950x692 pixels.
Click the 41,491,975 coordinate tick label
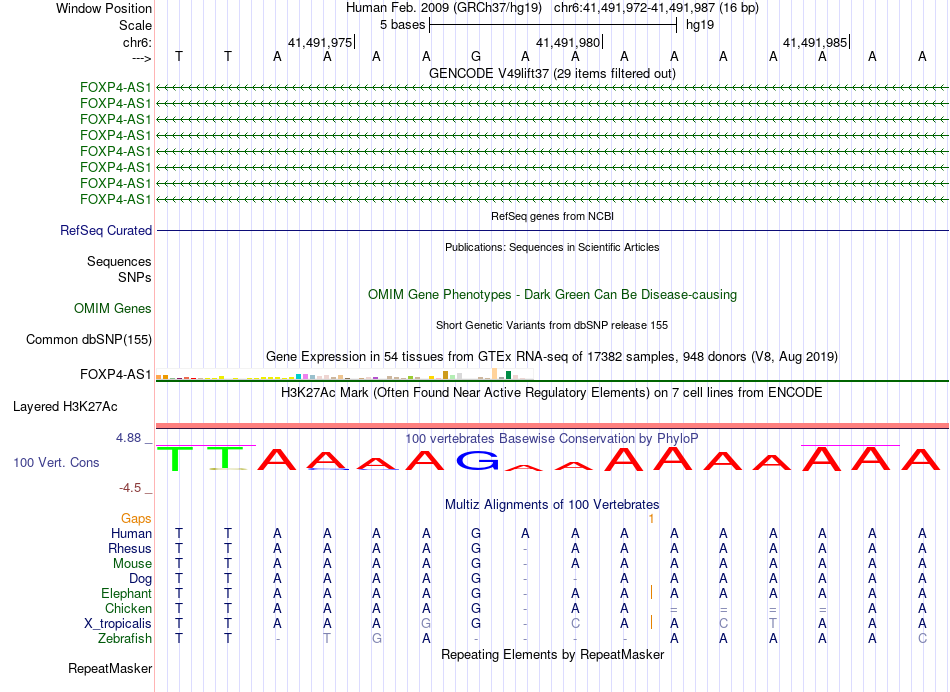pos(320,42)
